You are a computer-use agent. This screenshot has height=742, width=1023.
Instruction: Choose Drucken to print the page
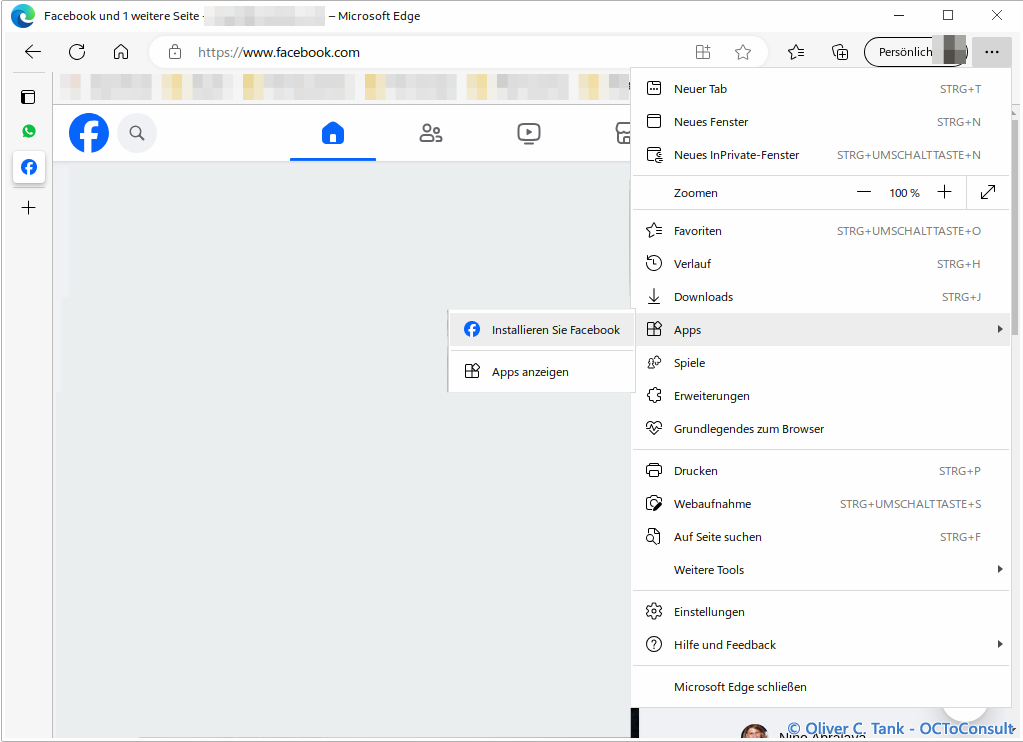[821, 471]
